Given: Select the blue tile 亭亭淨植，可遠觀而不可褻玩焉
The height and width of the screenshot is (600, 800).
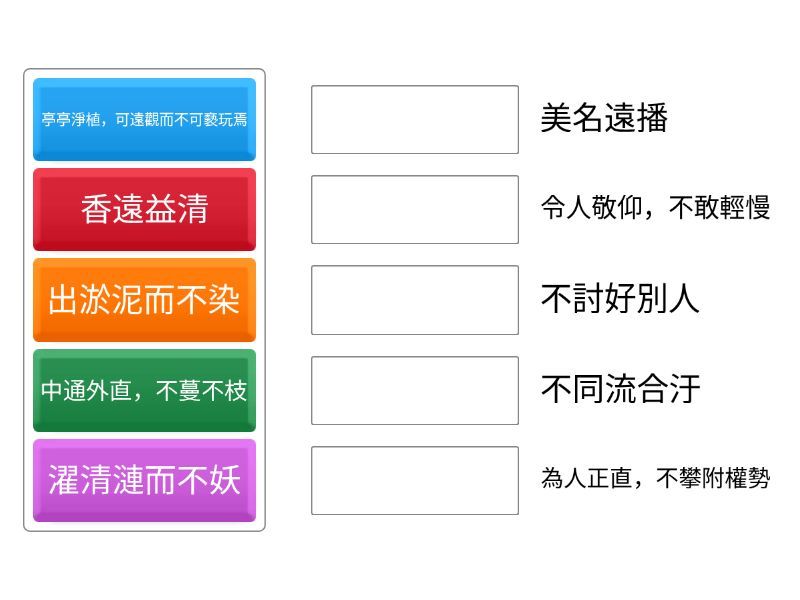Looking at the screenshot, I should [x=144, y=120].
